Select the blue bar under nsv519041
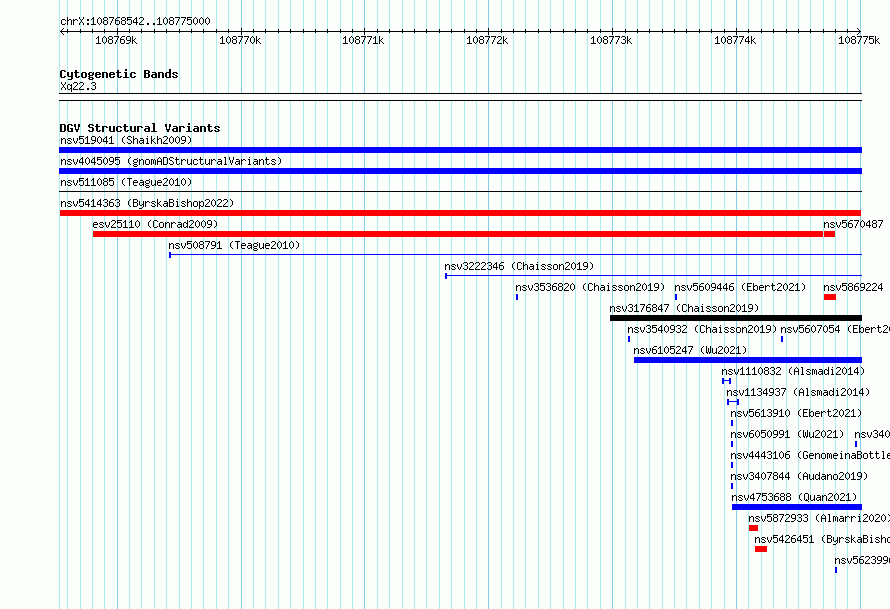This screenshot has height=609, width=890. (460, 150)
